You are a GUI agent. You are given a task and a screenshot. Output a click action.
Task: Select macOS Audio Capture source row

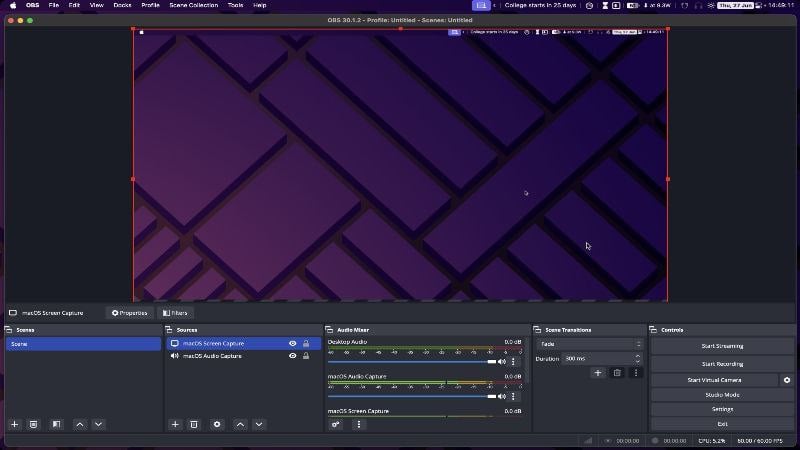[x=244, y=356]
